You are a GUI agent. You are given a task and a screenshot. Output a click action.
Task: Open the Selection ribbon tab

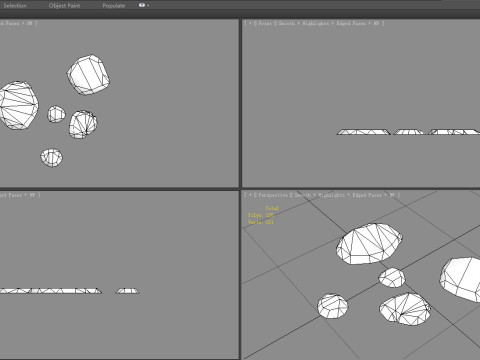15,6
